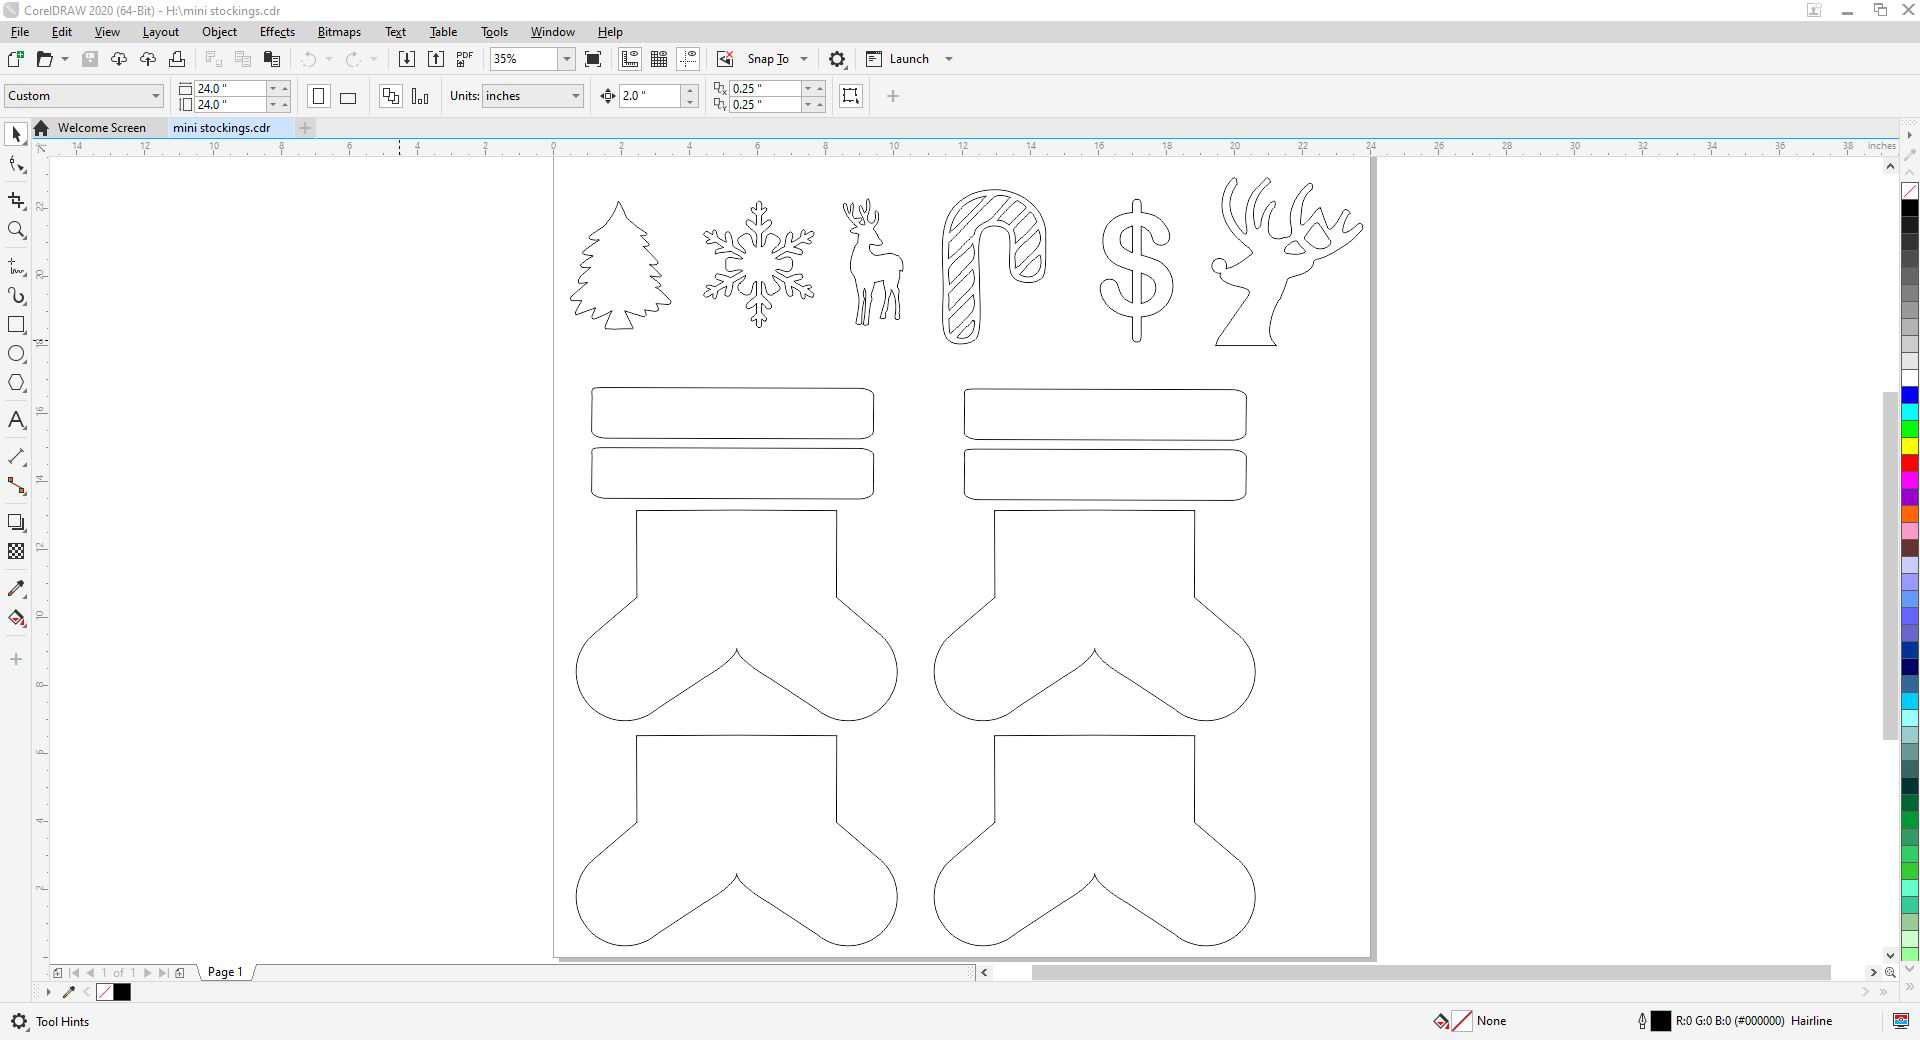Open the File menu
Image resolution: width=1920 pixels, height=1040 pixels.
click(19, 32)
